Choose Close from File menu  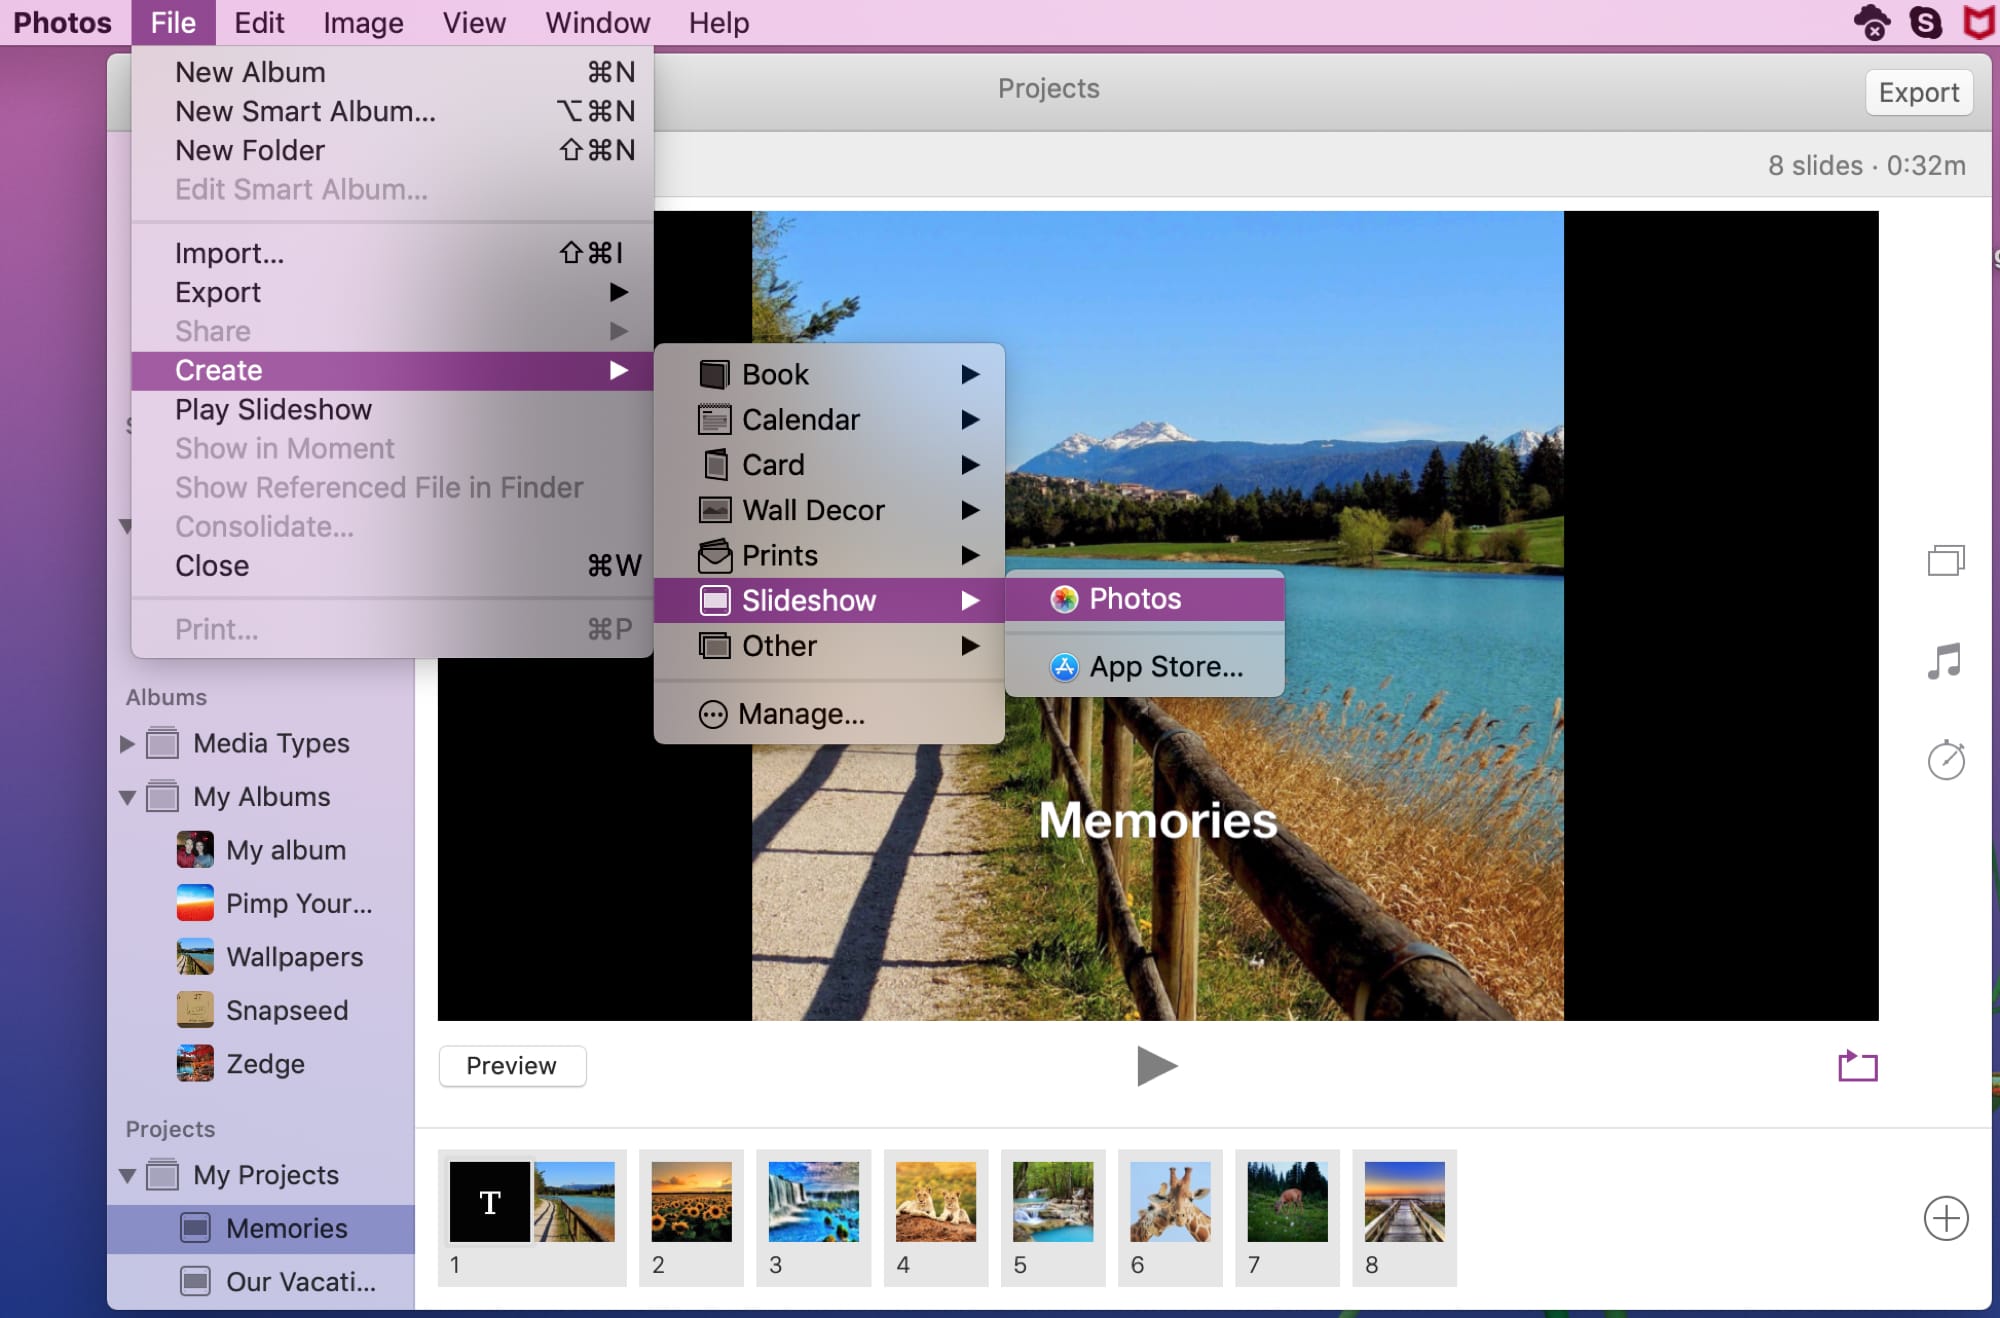(x=393, y=566)
